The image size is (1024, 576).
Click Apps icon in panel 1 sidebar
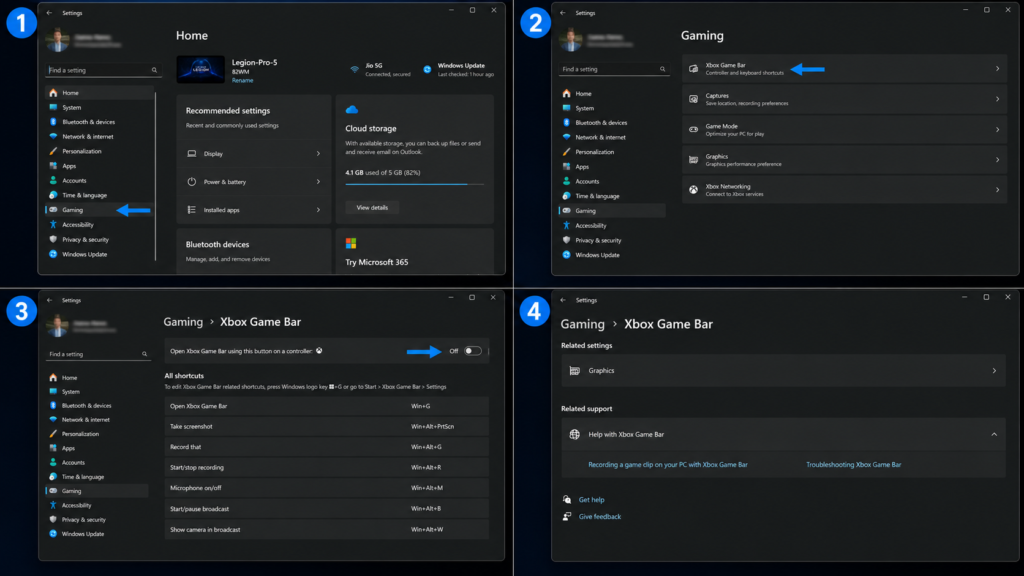pyautogui.click(x=54, y=166)
